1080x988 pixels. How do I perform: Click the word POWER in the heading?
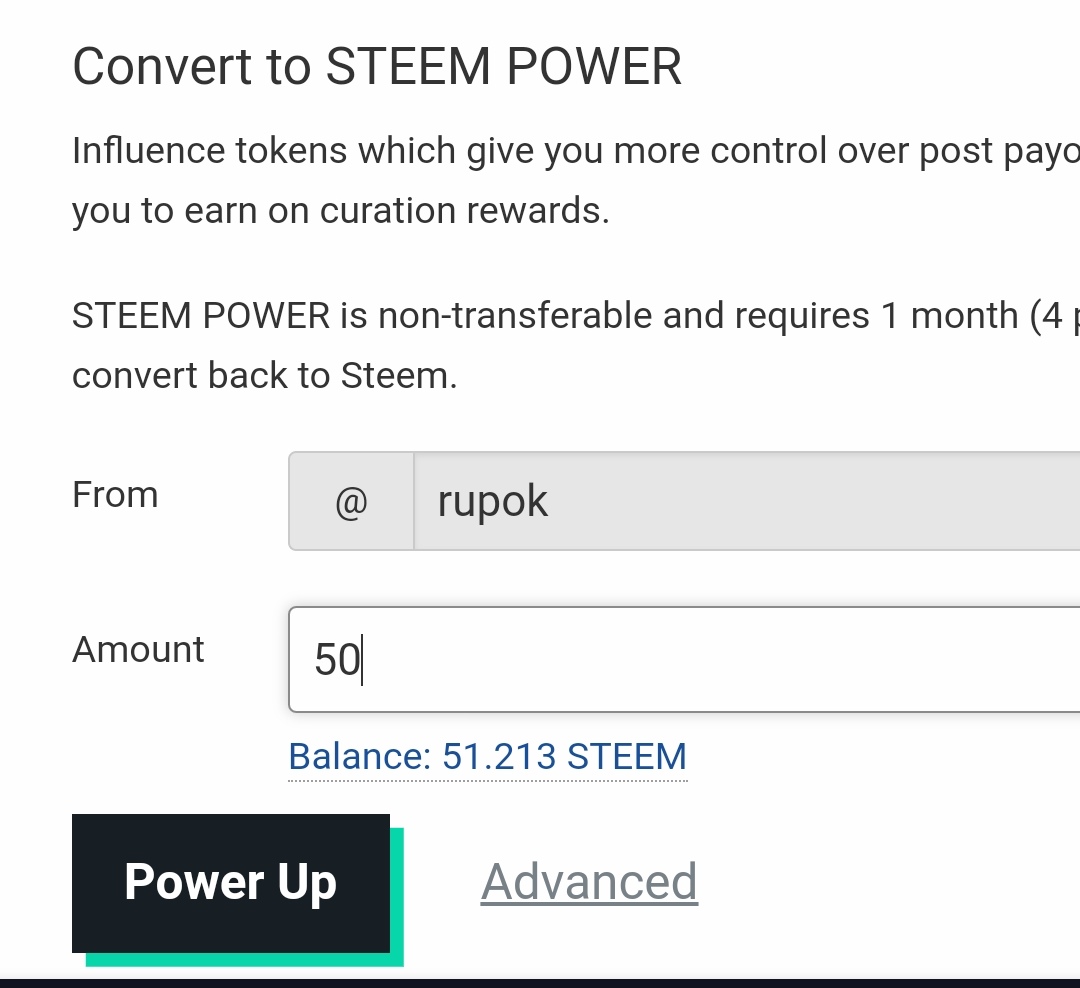pyautogui.click(x=594, y=67)
